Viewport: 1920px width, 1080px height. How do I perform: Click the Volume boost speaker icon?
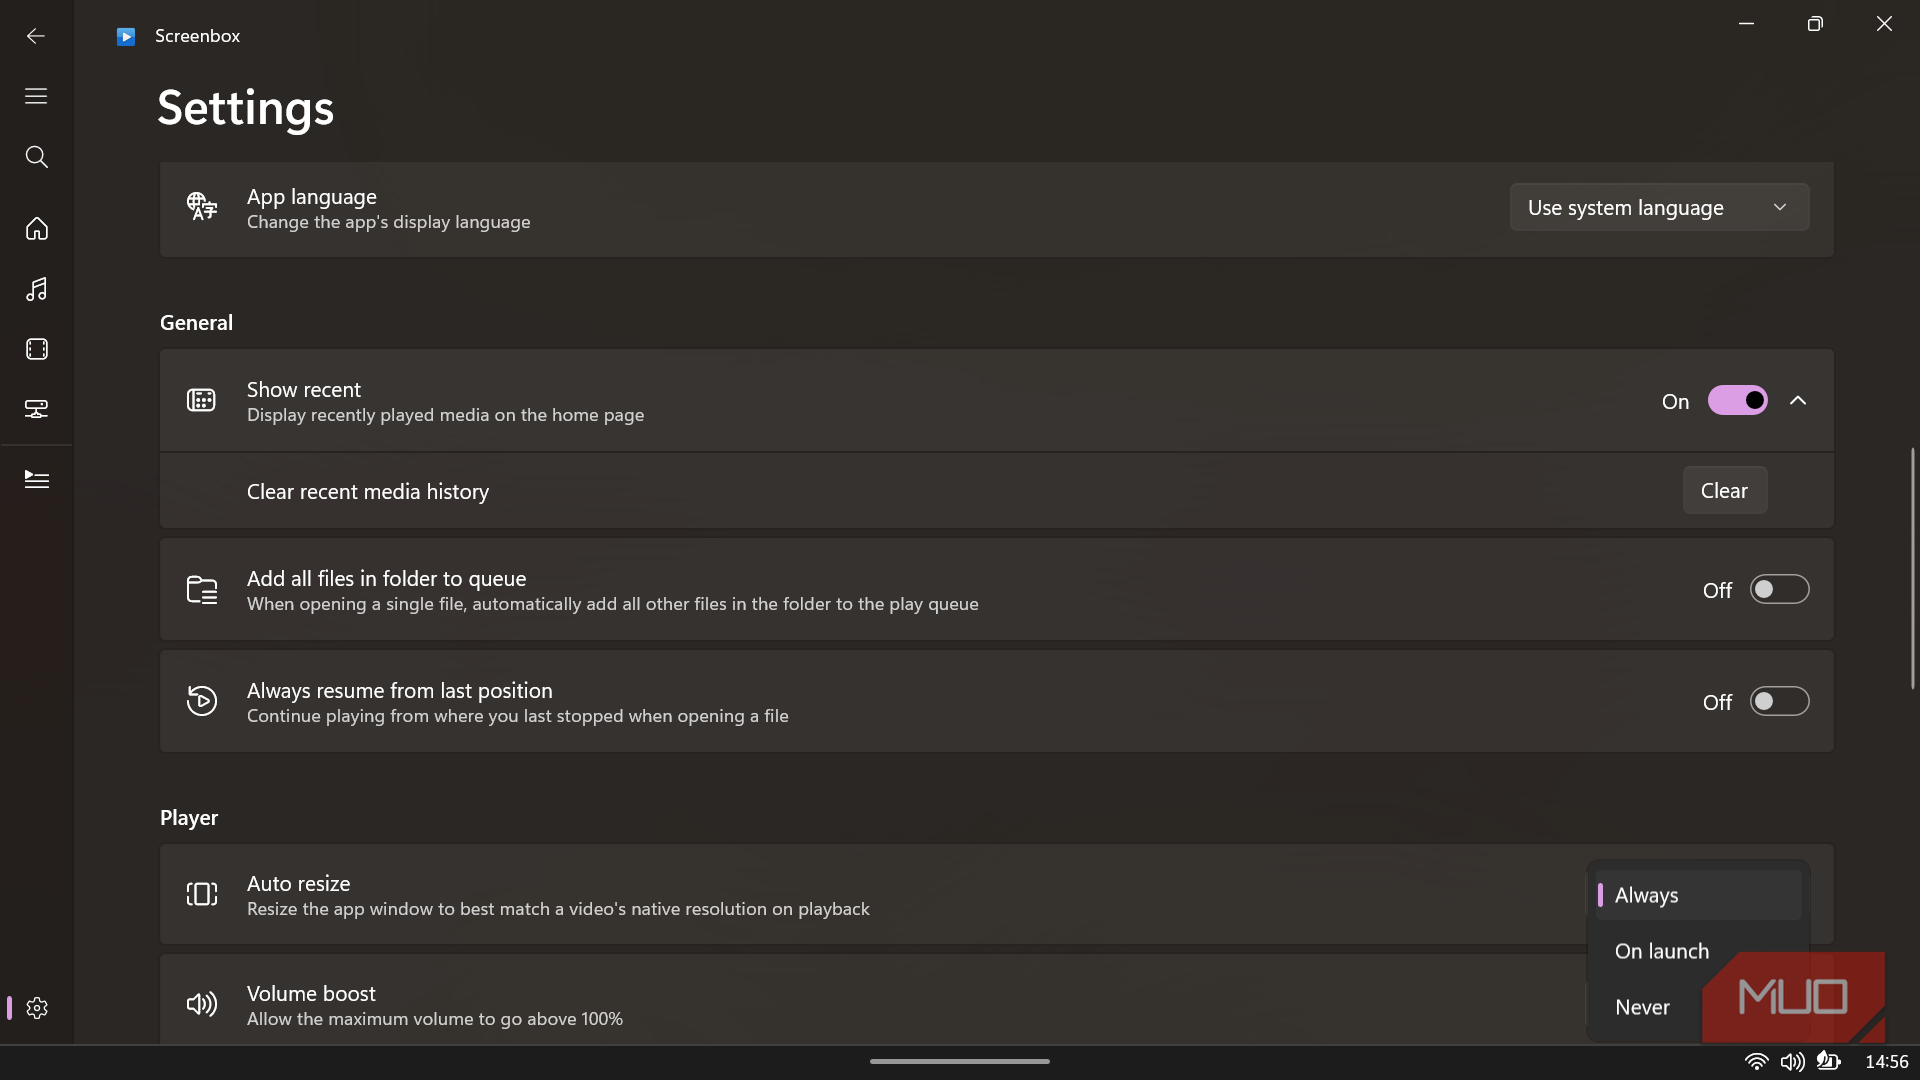[x=202, y=1004]
